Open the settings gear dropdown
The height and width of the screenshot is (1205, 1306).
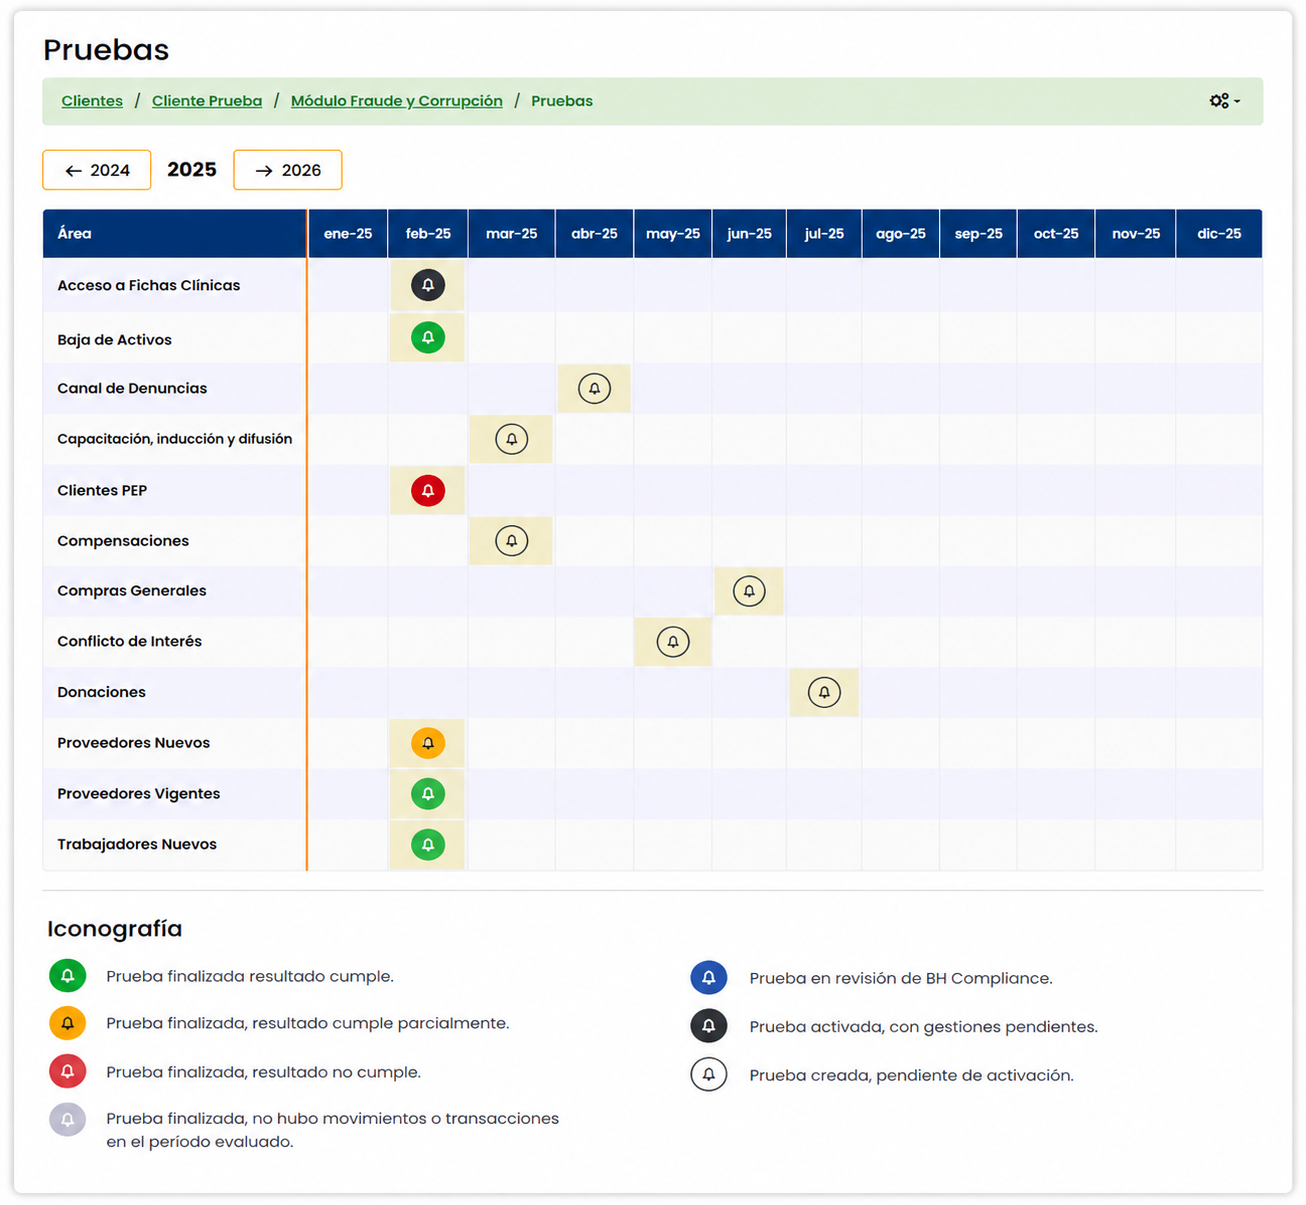point(1224,101)
